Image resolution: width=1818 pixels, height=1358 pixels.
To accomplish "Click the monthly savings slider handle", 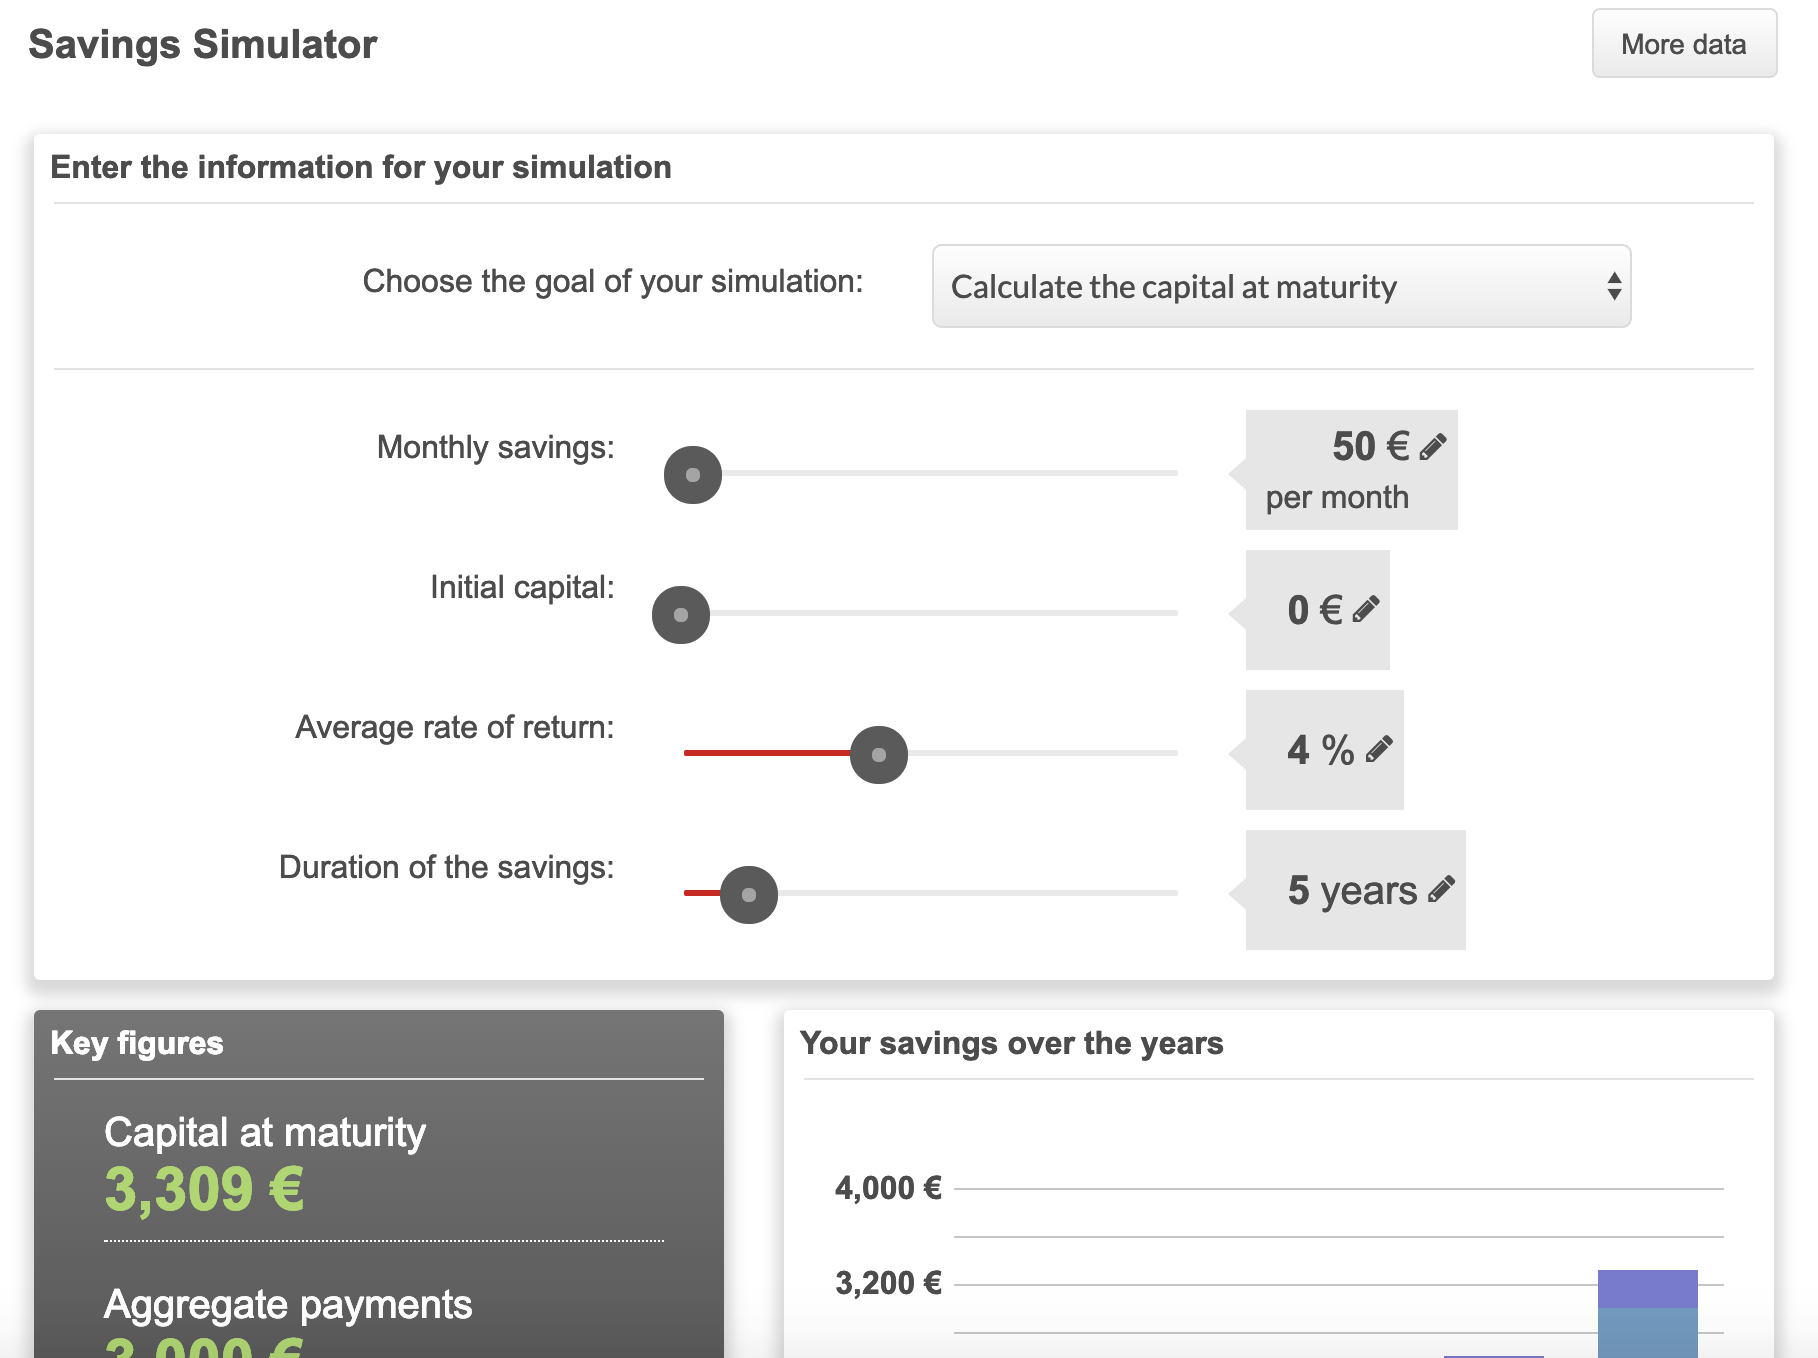I will coord(692,474).
